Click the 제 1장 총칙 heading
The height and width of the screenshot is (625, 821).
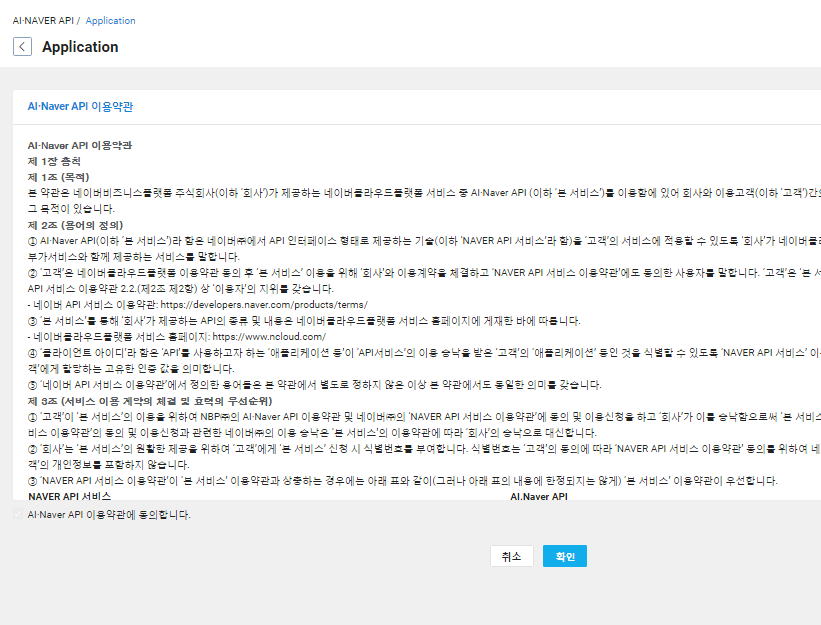coord(54,161)
